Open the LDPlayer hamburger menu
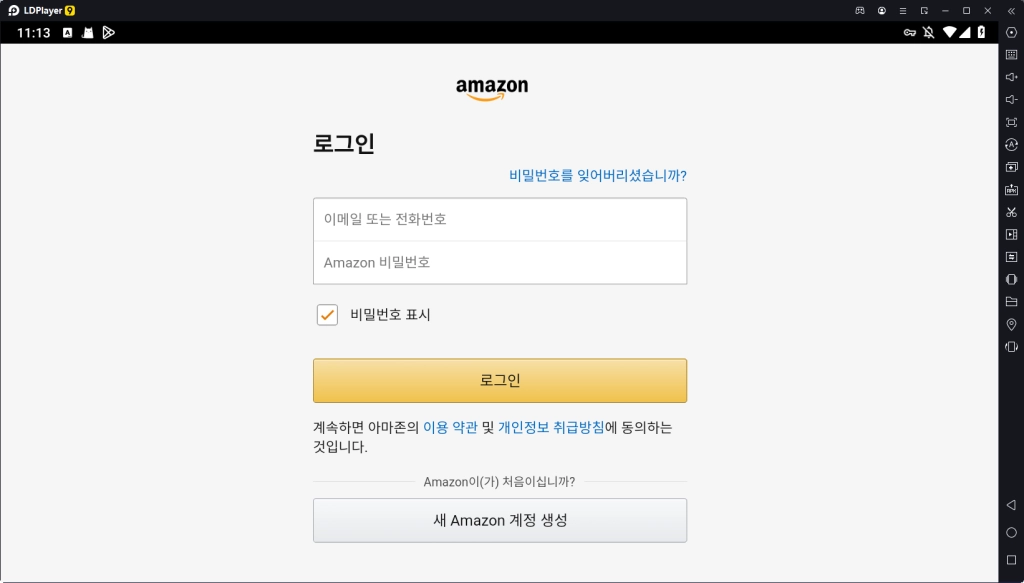This screenshot has height=583, width=1024. (903, 10)
